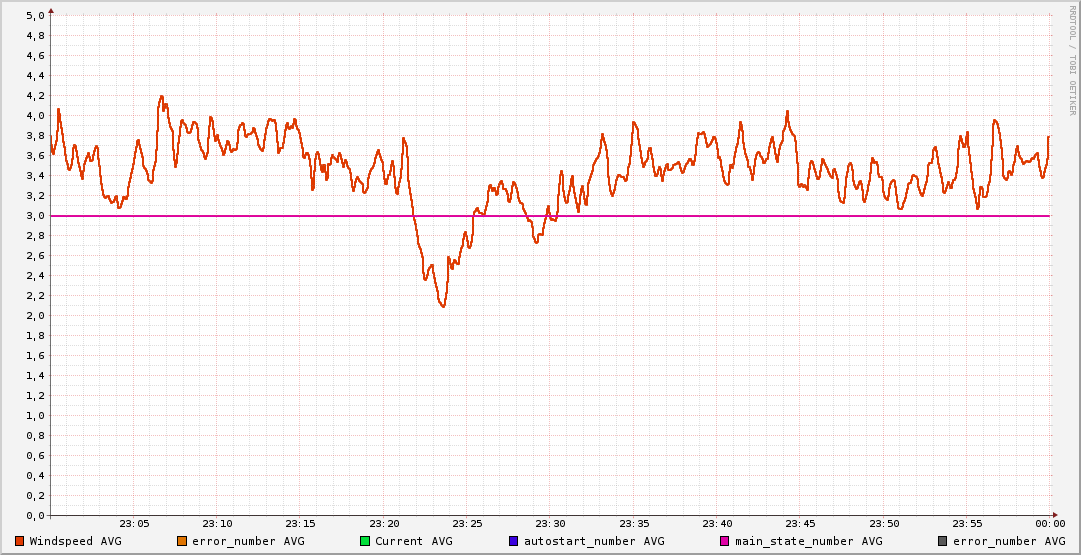Select the main_state_number AVG legend text

pyautogui.click(x=808, y=541)
